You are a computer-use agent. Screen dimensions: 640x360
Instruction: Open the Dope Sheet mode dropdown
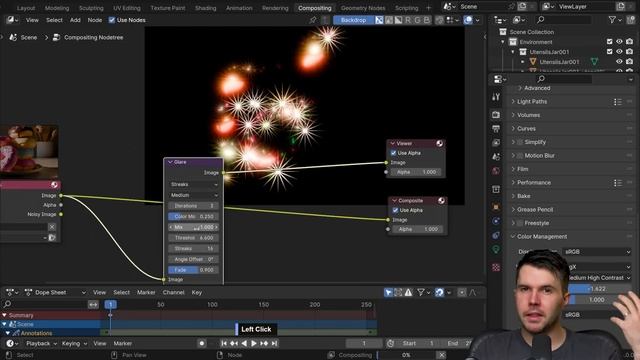[x=55, y=292]
